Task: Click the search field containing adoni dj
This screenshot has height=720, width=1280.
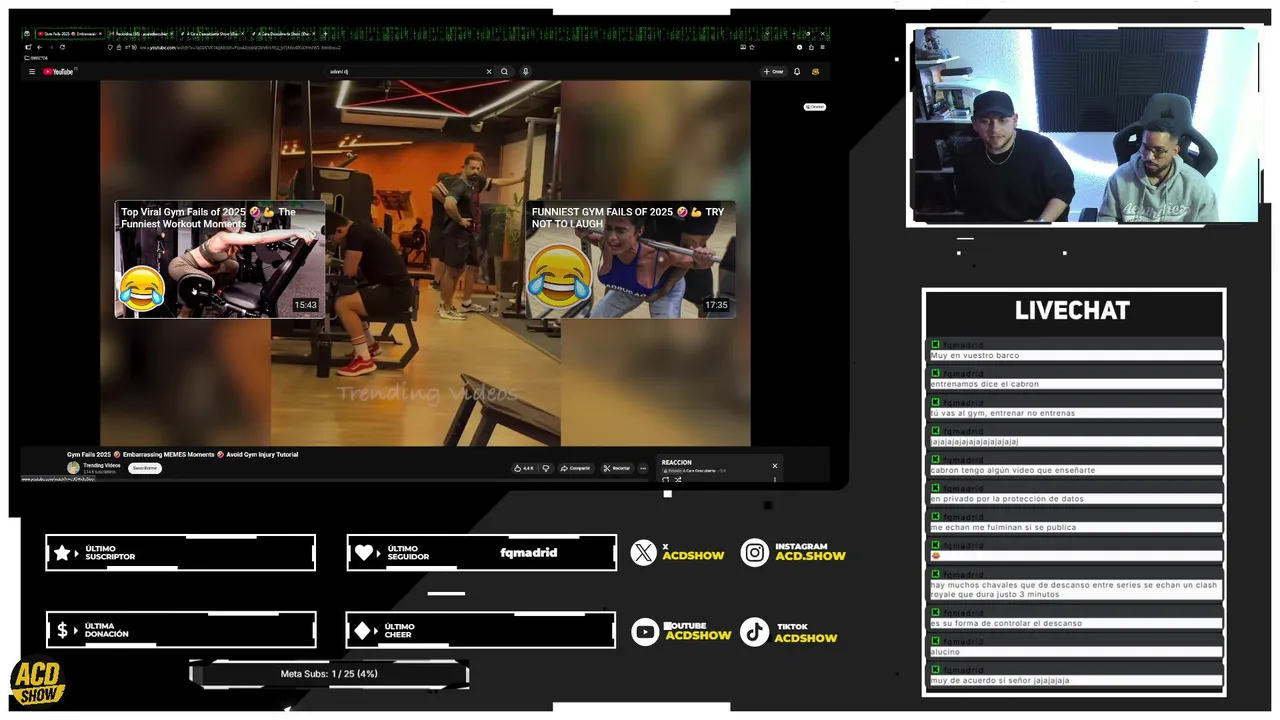Action: point(405,72)
